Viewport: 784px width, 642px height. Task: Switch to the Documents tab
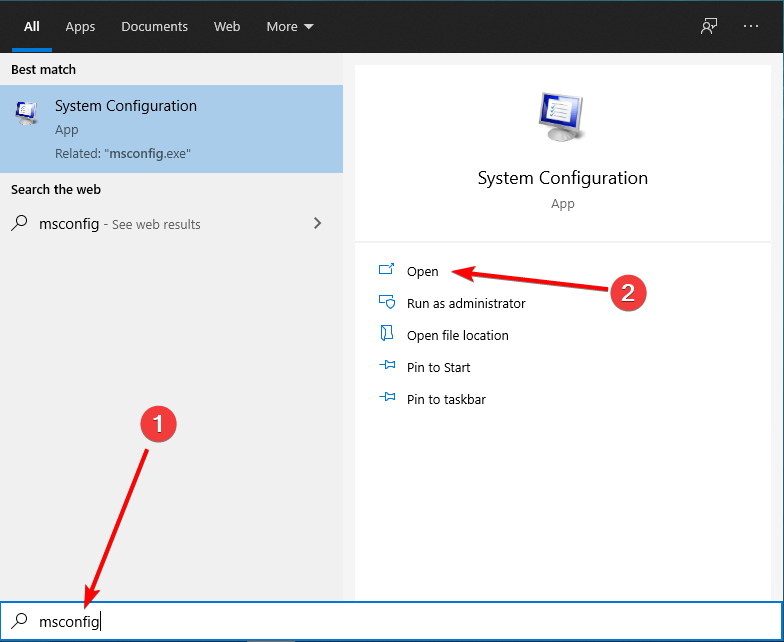(155, 27)
